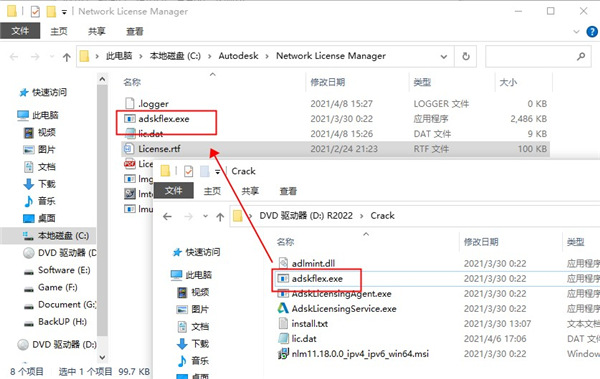Screen dimensions: 600x379
Task: Click the search box in Network License Manager window
Action: click(538, 57)
